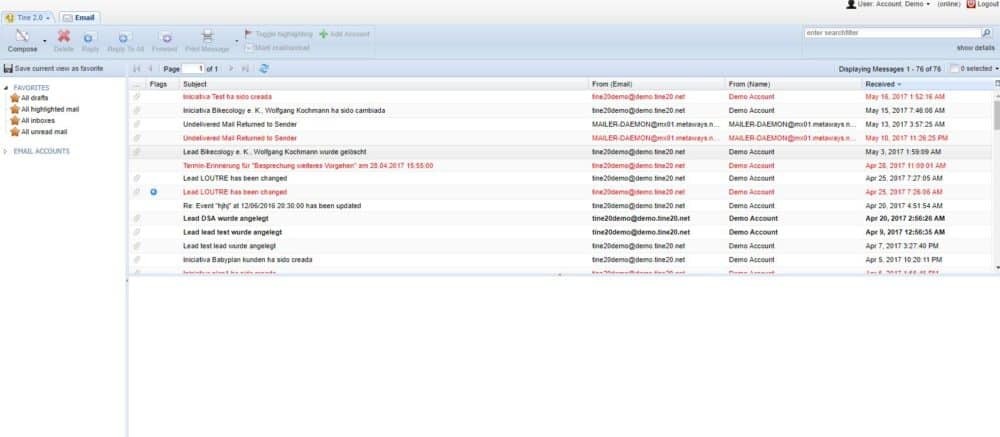The width and height of the screenshot is (1000, 437).
Task: Click the search filter input field
Action: 890,33
